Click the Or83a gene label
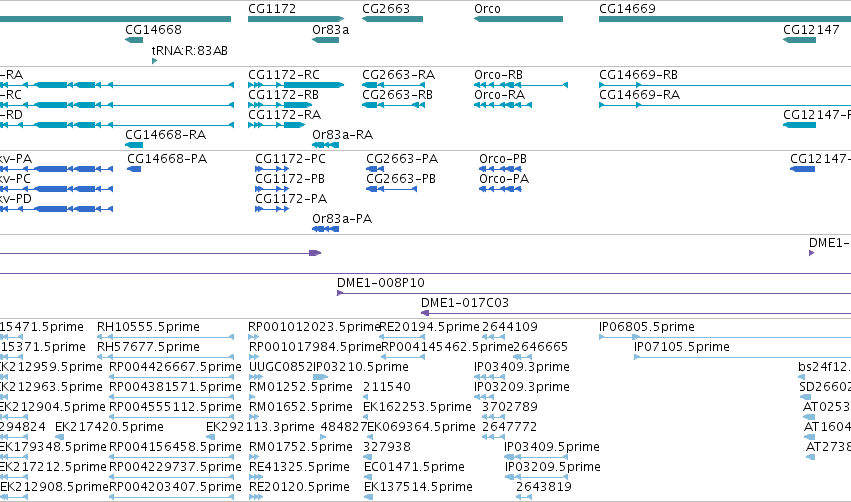 tap(330, 30)
